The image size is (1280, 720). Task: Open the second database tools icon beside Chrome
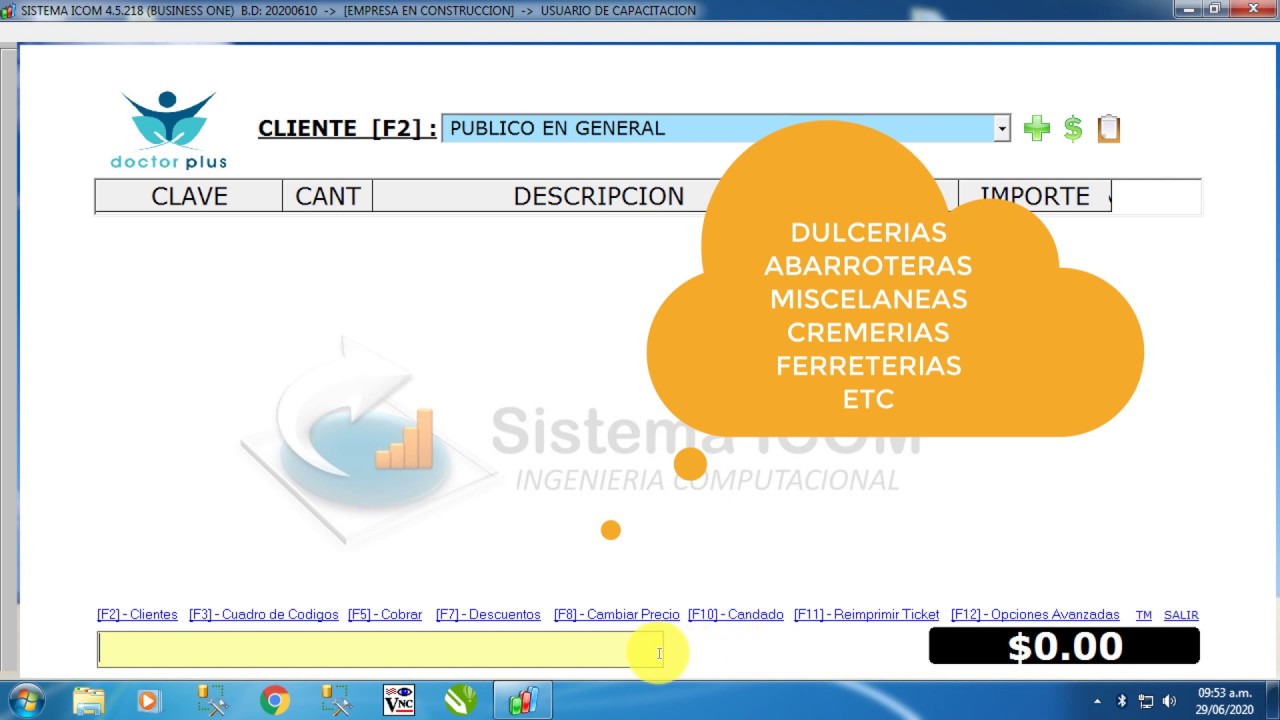click(336, 700)
